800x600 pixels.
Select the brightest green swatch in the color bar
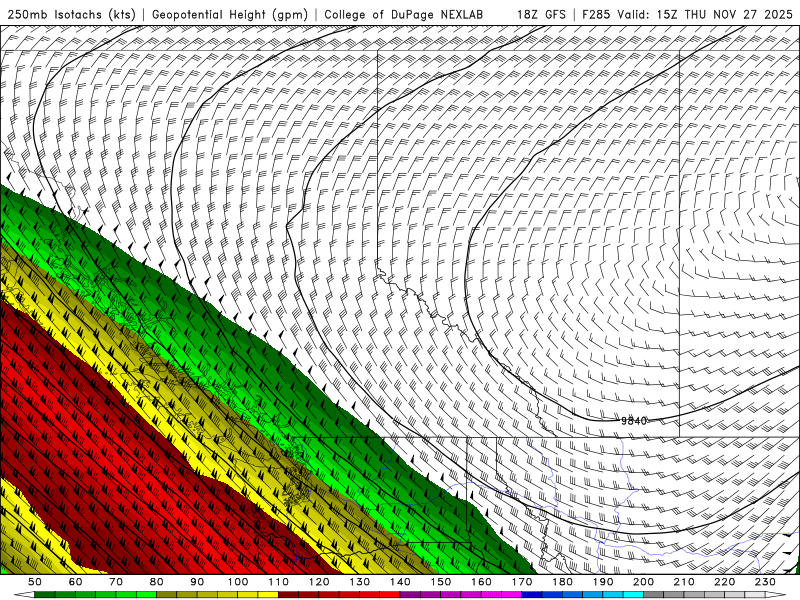click(146, 594)
